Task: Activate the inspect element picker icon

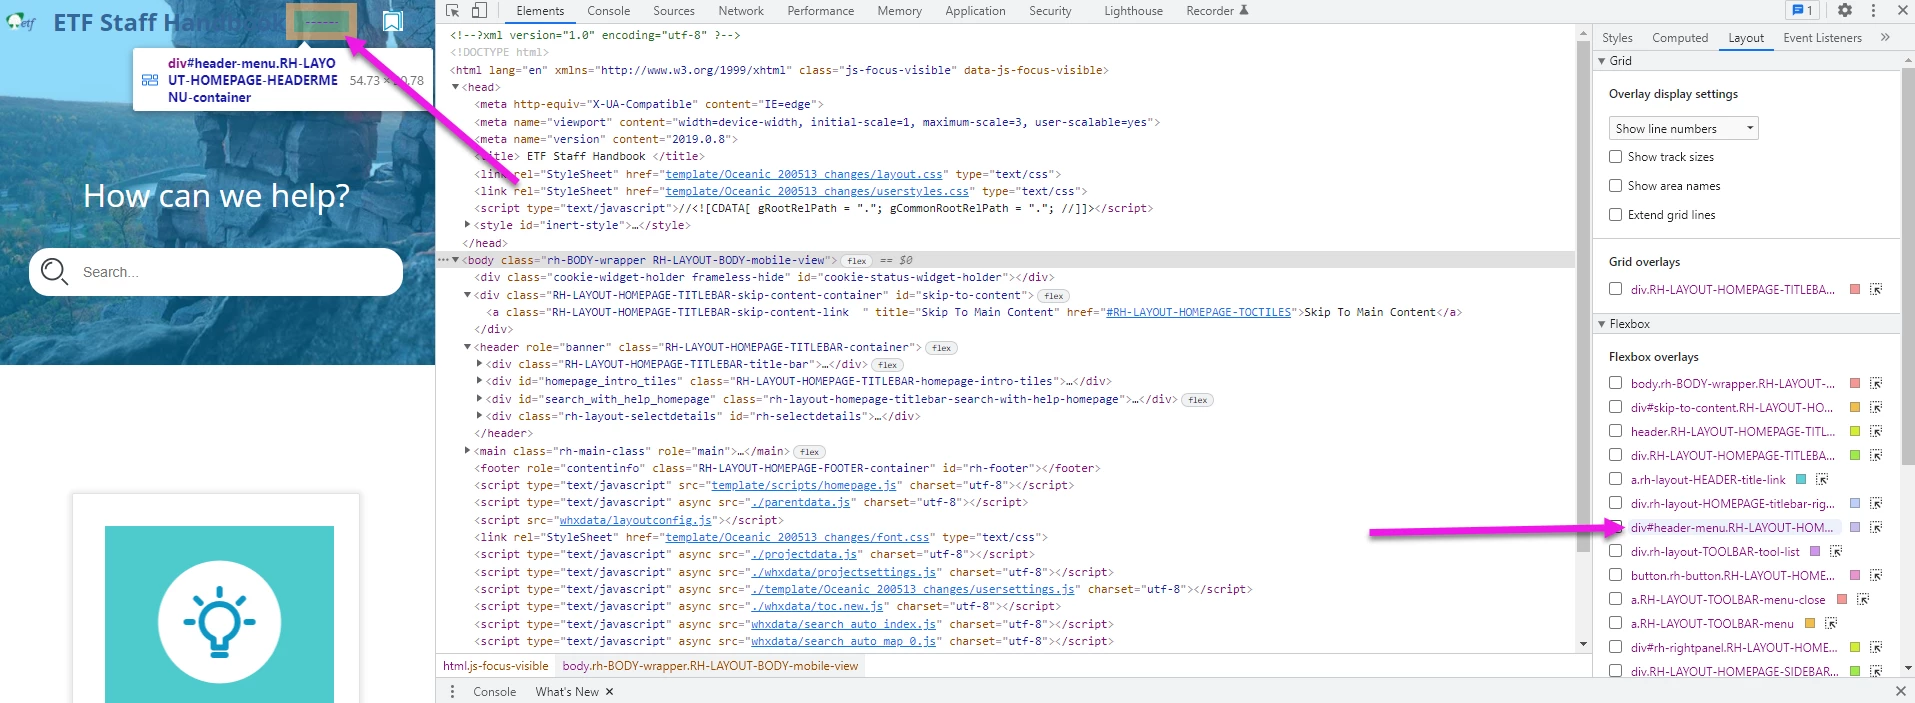Action: click(452, 10)
